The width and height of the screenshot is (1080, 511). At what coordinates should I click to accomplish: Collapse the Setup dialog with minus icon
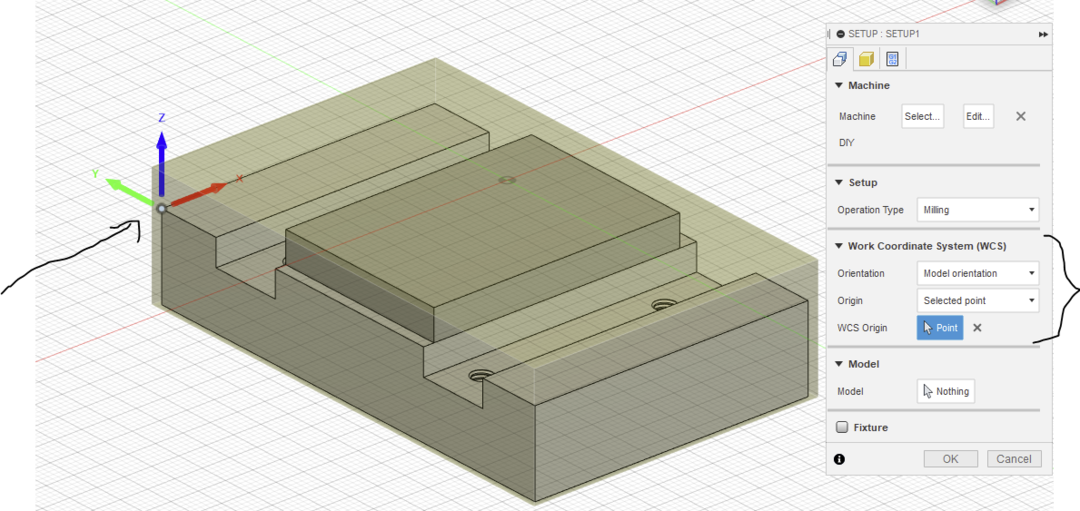coord(840,34)
